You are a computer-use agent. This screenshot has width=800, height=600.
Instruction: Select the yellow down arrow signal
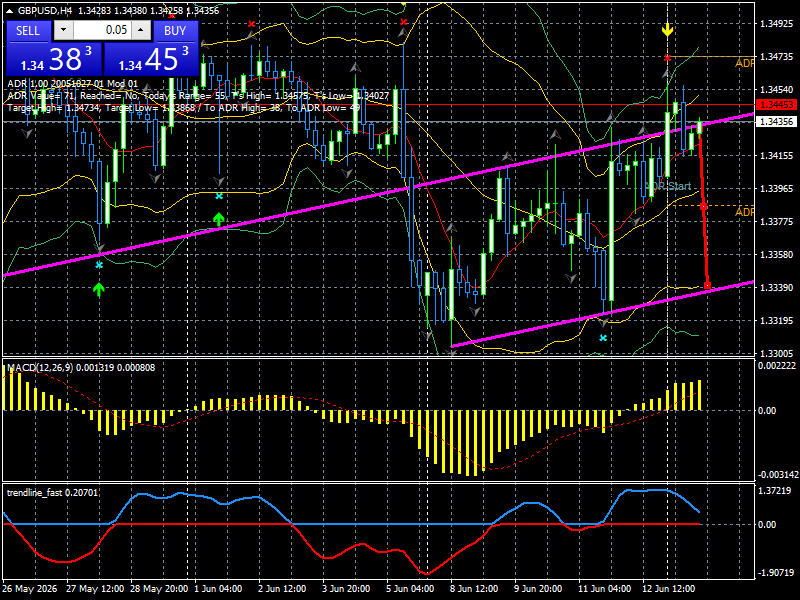pyautogui.click(x=667, y=30)
